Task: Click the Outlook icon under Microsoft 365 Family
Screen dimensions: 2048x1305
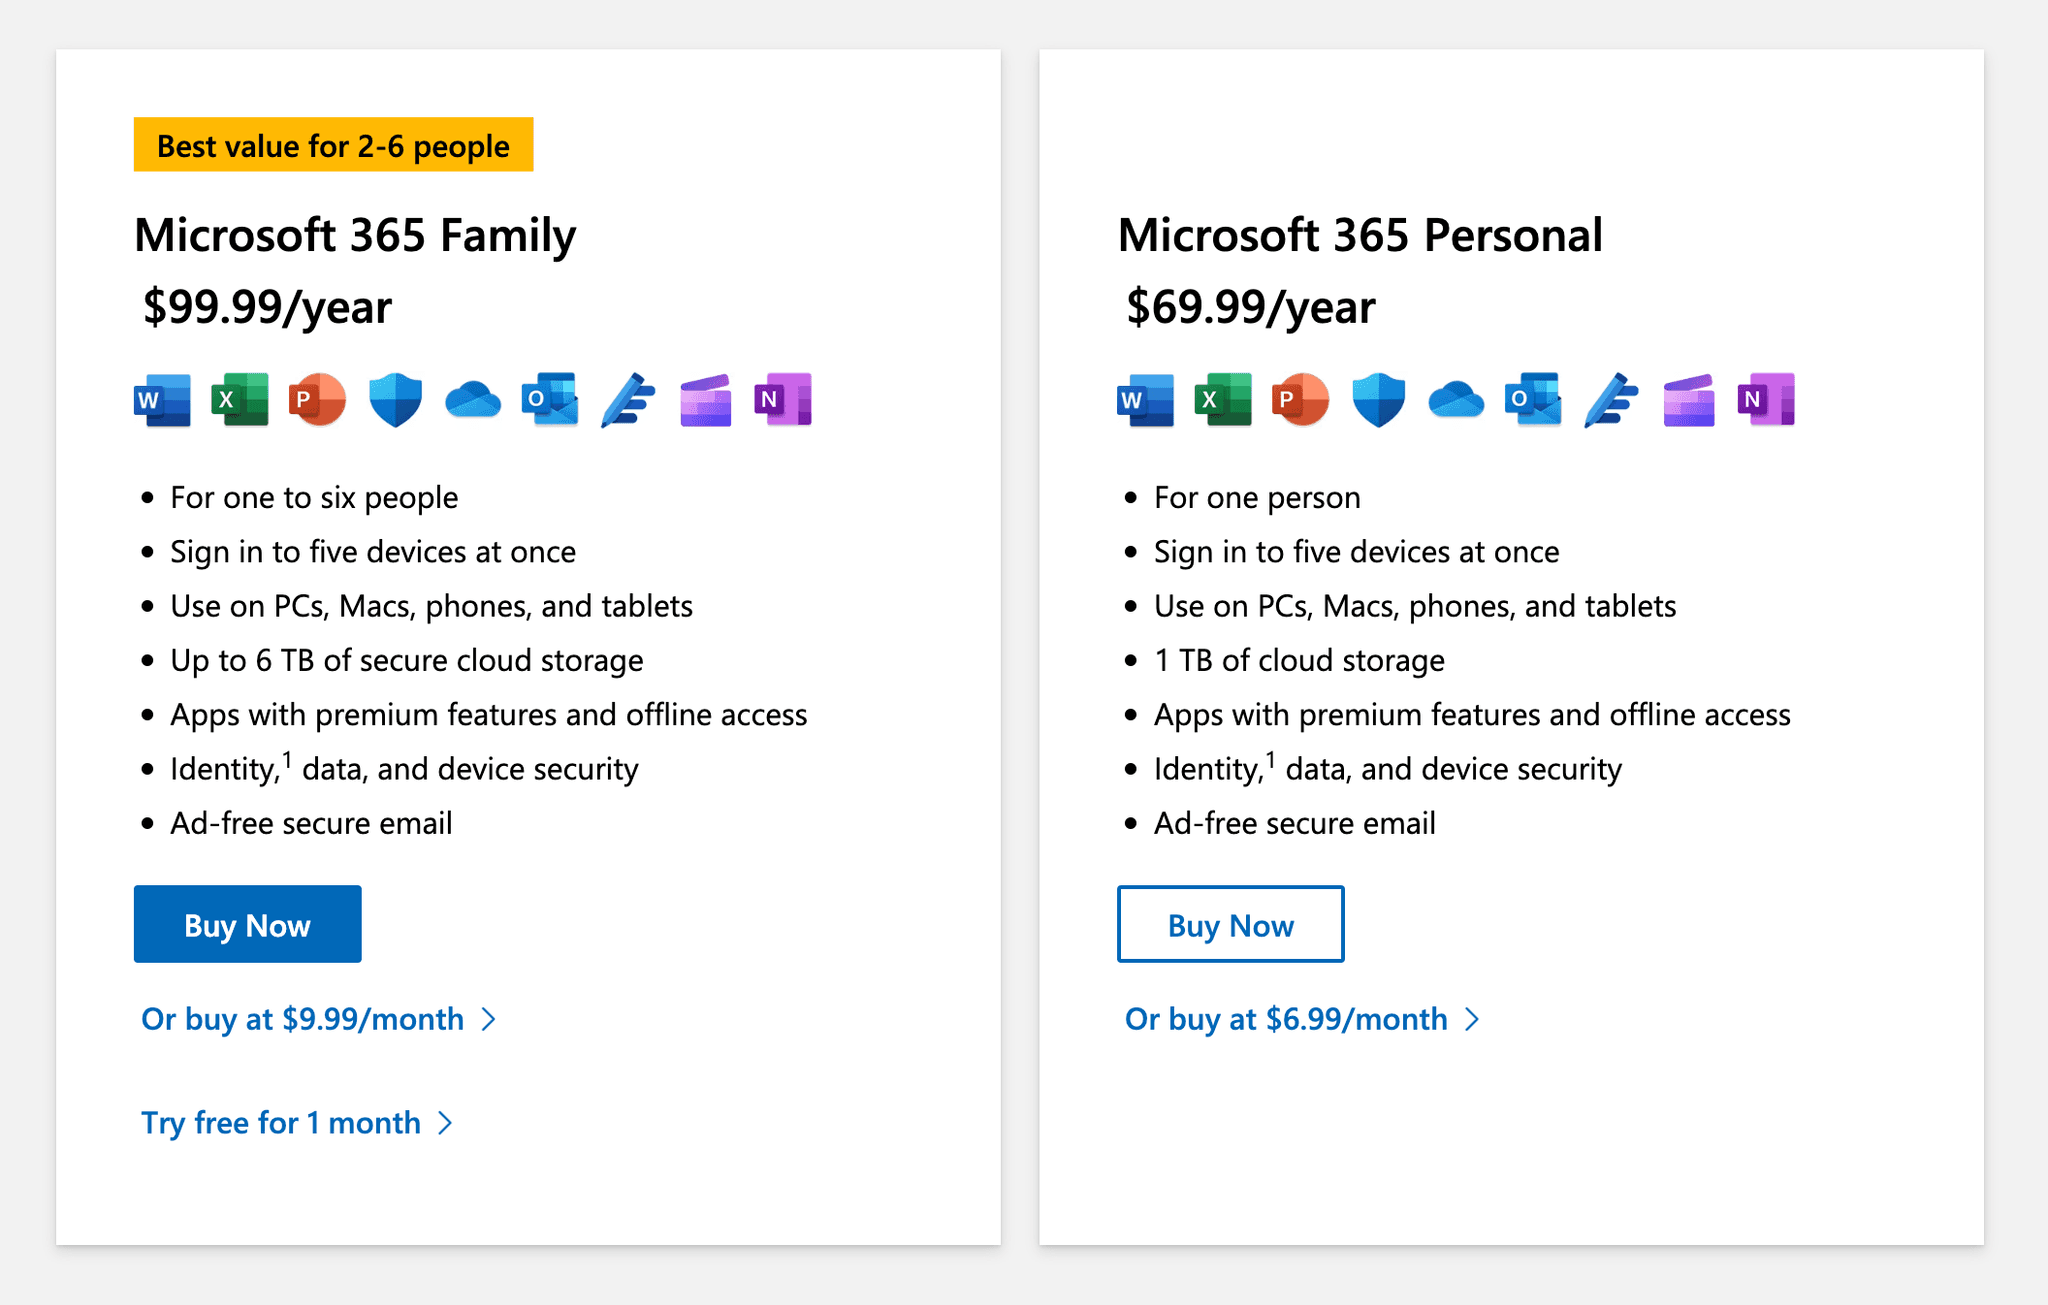Action: coord(549,399)
